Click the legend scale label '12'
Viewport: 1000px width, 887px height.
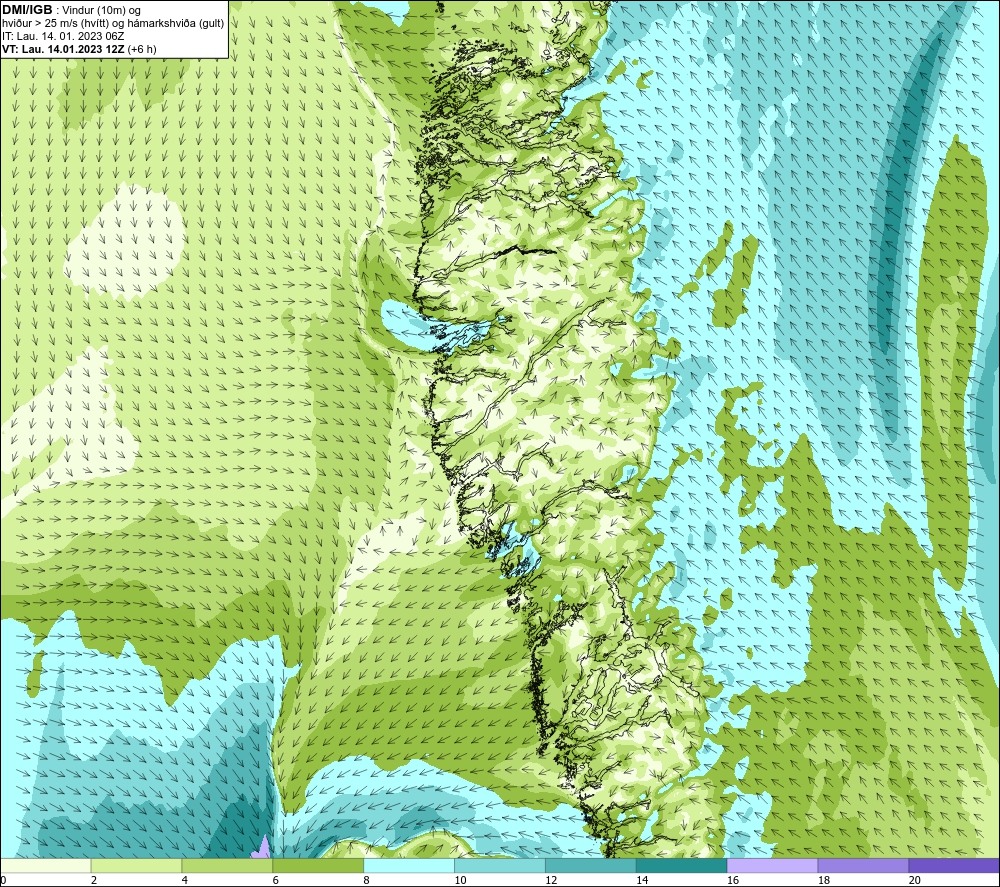click(x=551, y=880)
